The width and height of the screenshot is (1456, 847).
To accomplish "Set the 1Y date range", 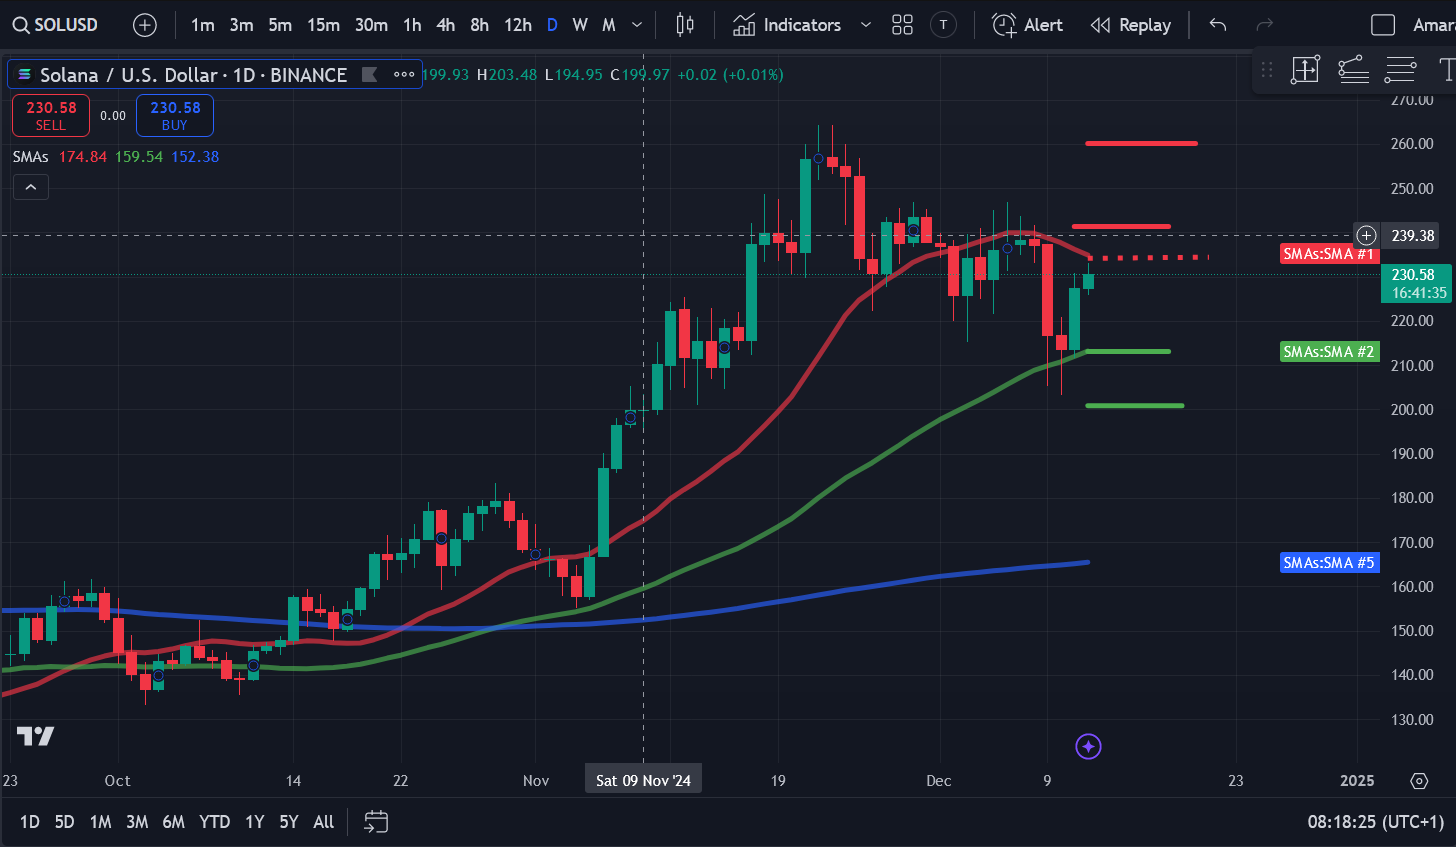I will (255, 822).
